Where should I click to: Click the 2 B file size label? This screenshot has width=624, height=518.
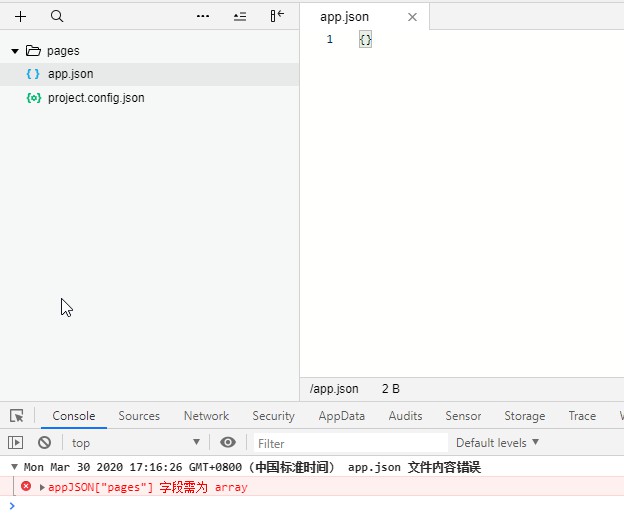click(x=390, y=389)
